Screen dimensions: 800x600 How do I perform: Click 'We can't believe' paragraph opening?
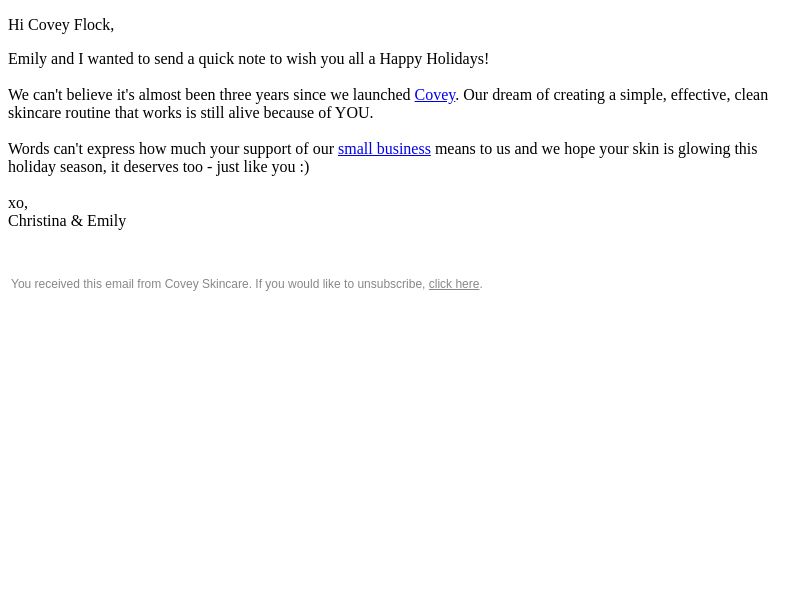pos(61,95)
